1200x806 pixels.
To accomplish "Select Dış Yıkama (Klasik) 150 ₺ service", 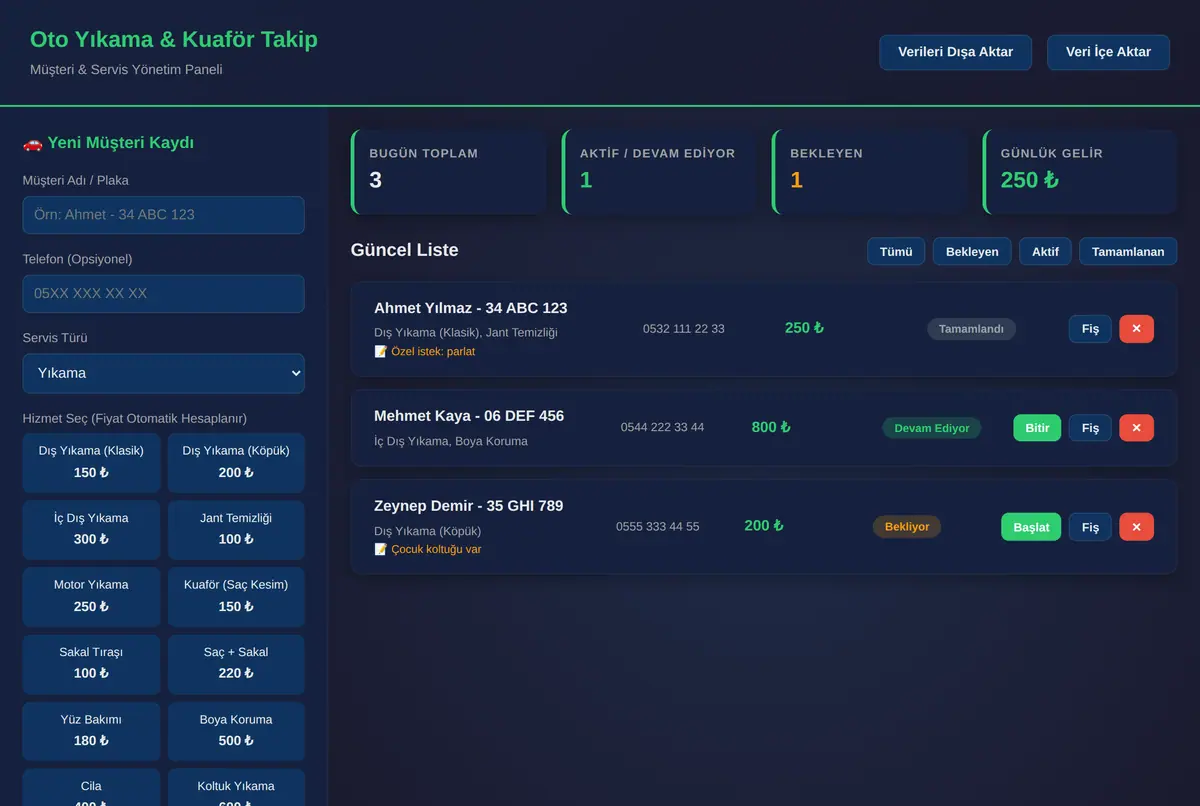I will pos(91,462).
